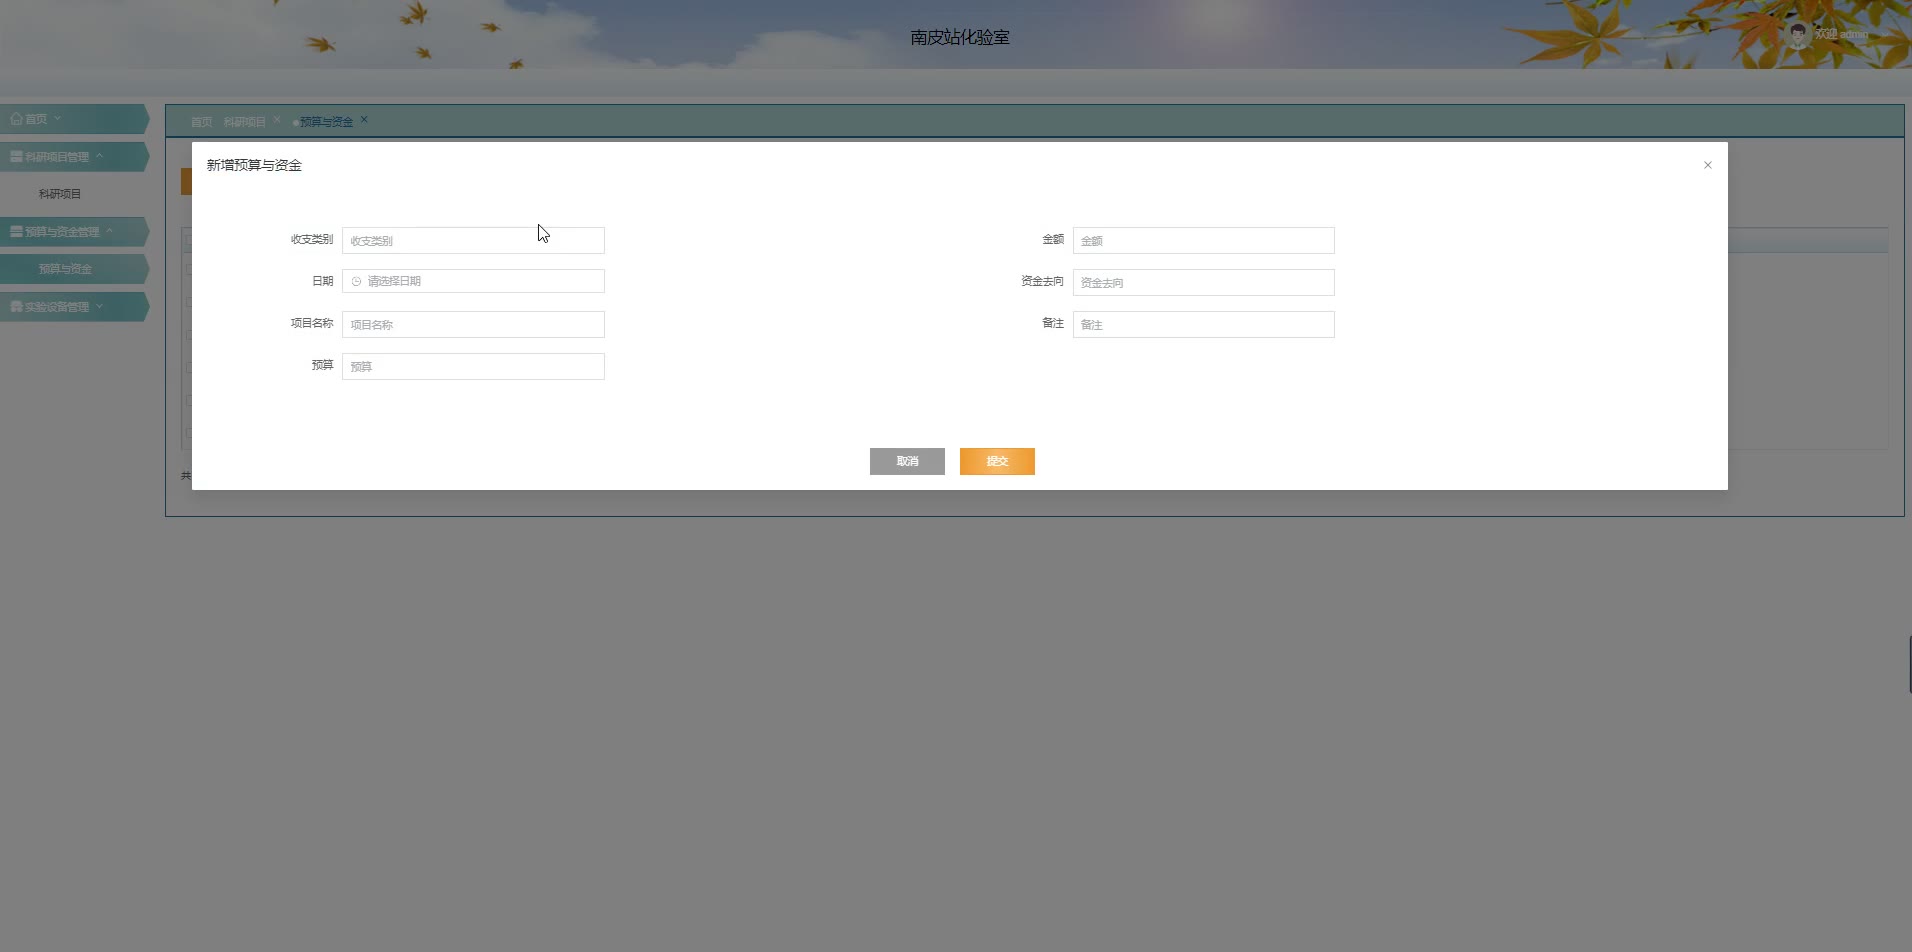
Task: Focus the 备注 input field
Action: click(x=1204, y=324)
